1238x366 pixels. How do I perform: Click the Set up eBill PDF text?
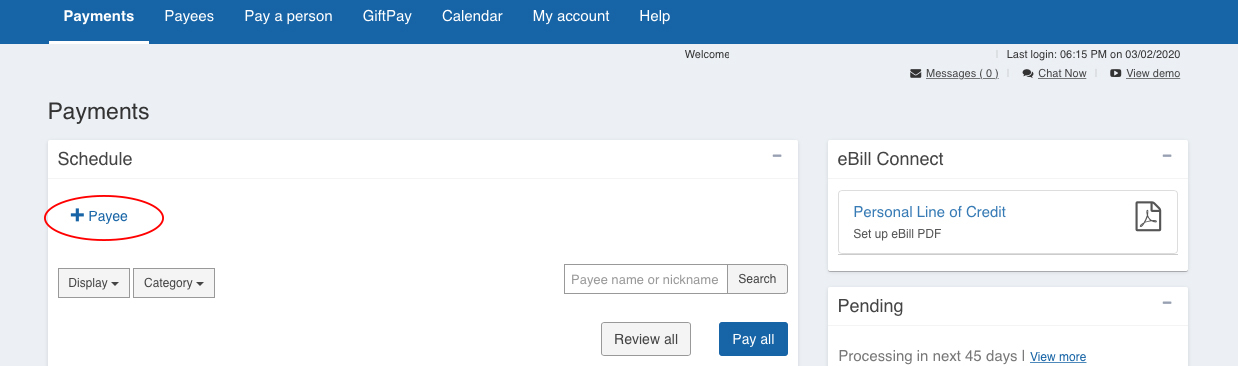click(897, 235)
